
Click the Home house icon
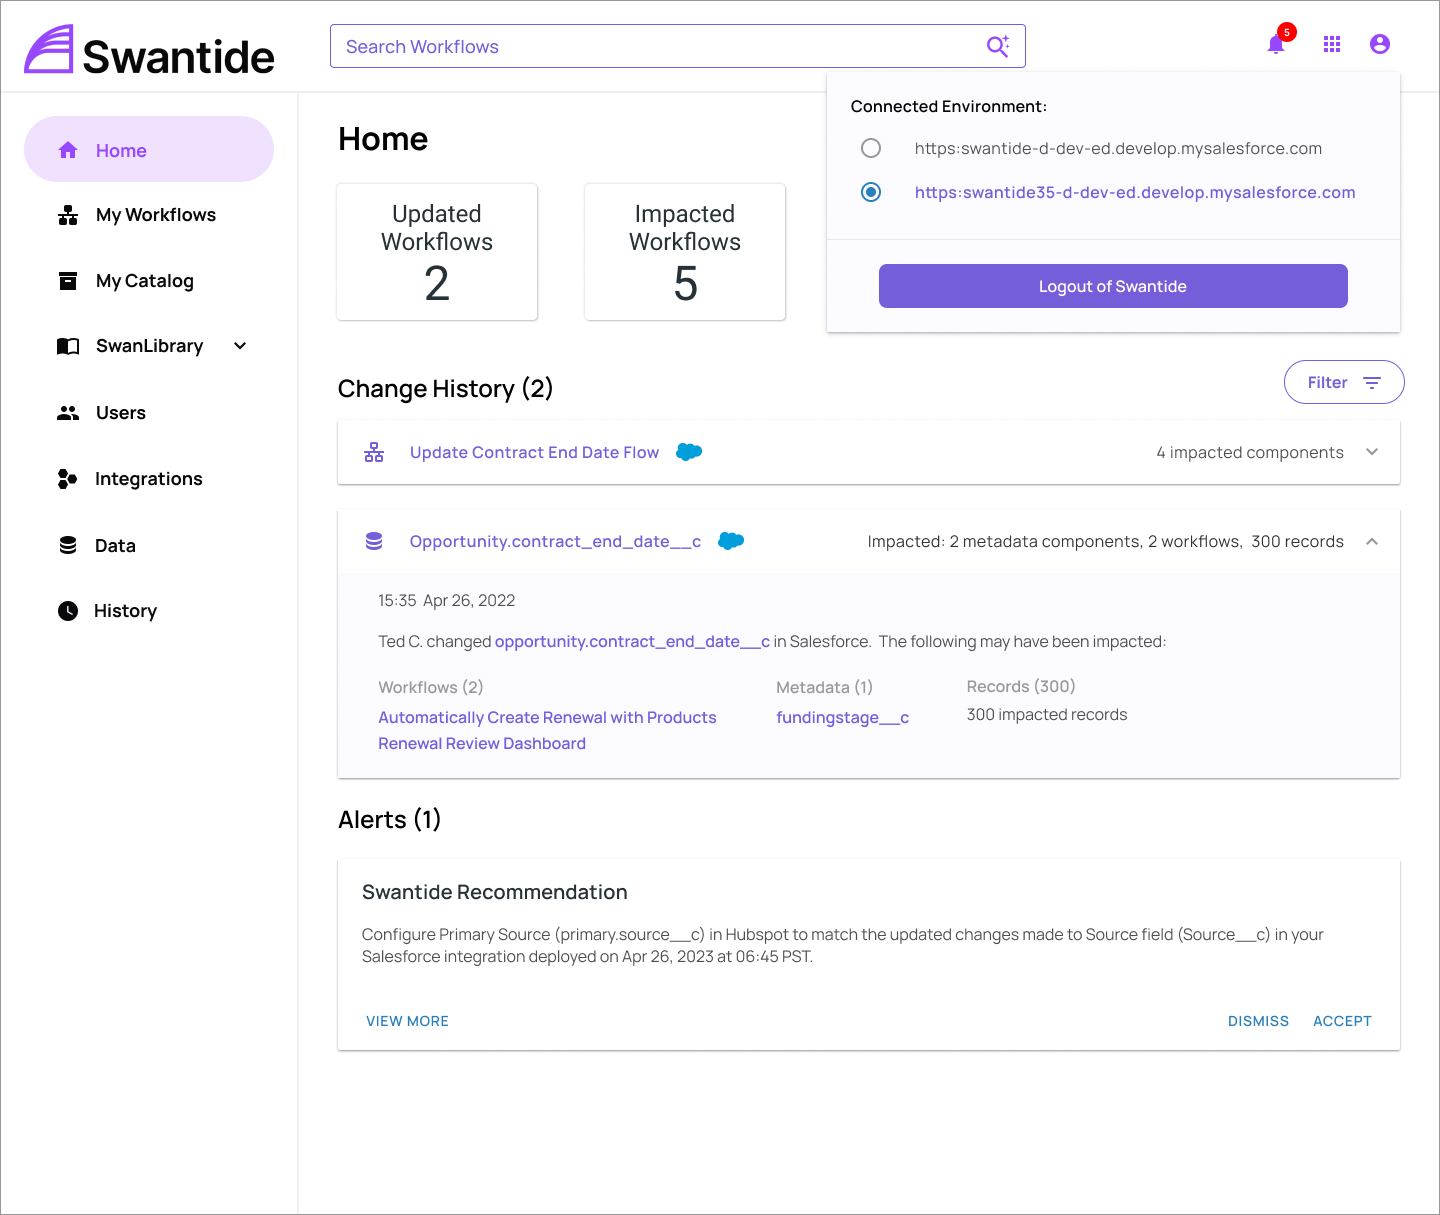coord(68,150)
